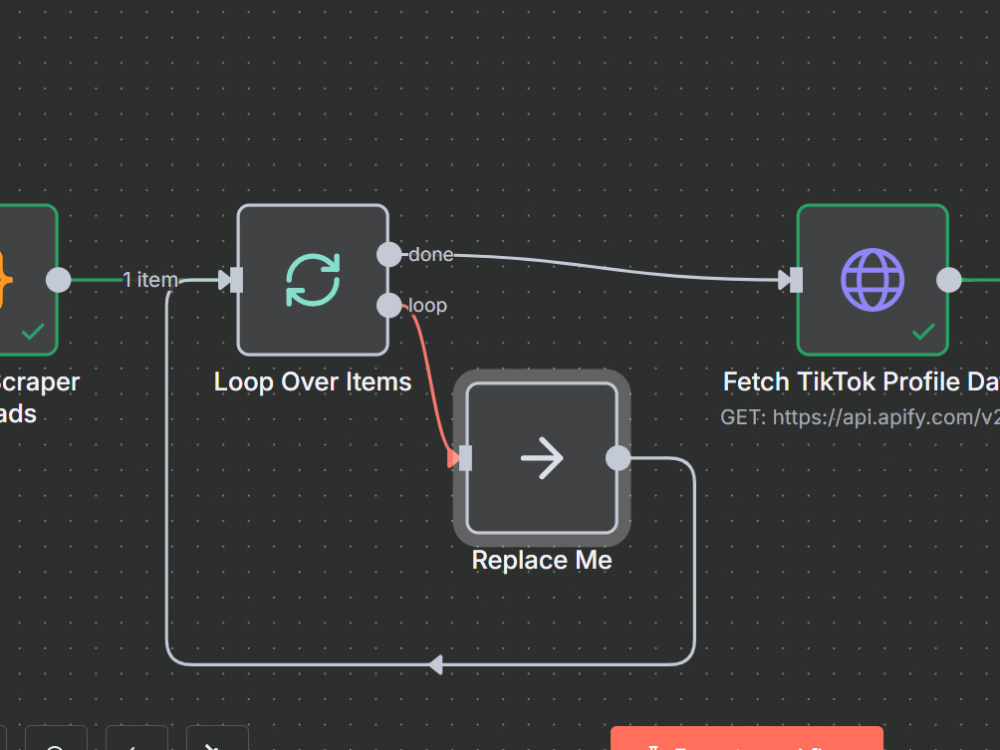Click the return arrow on loop-back connection

[x=436, y=665]
